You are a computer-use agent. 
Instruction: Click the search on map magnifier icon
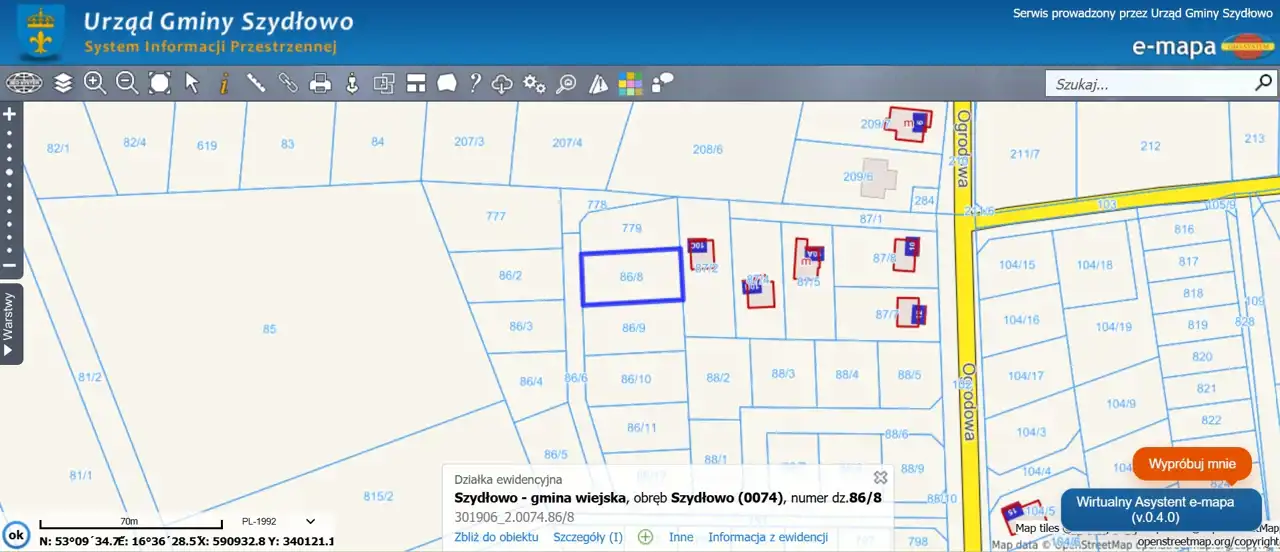click(567, 83)
